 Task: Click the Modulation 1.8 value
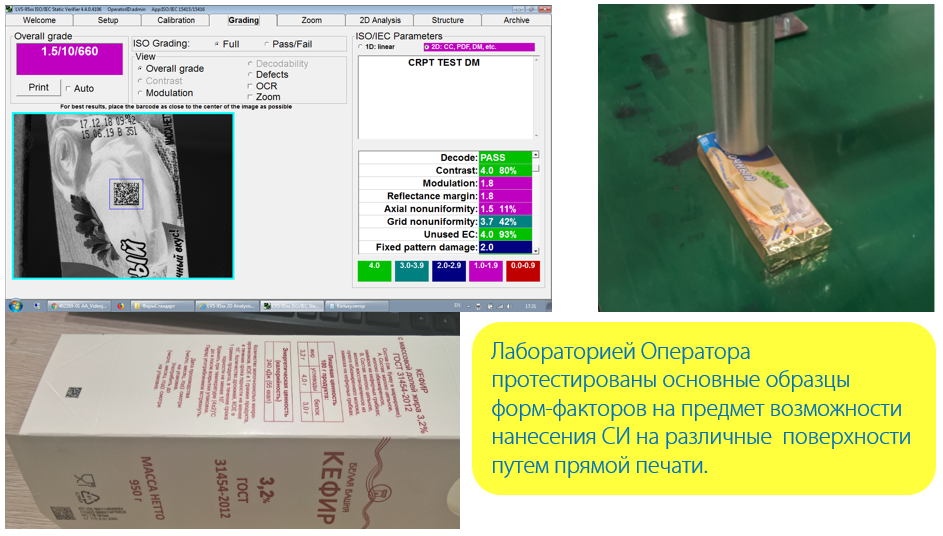click(x=505, y=183)
